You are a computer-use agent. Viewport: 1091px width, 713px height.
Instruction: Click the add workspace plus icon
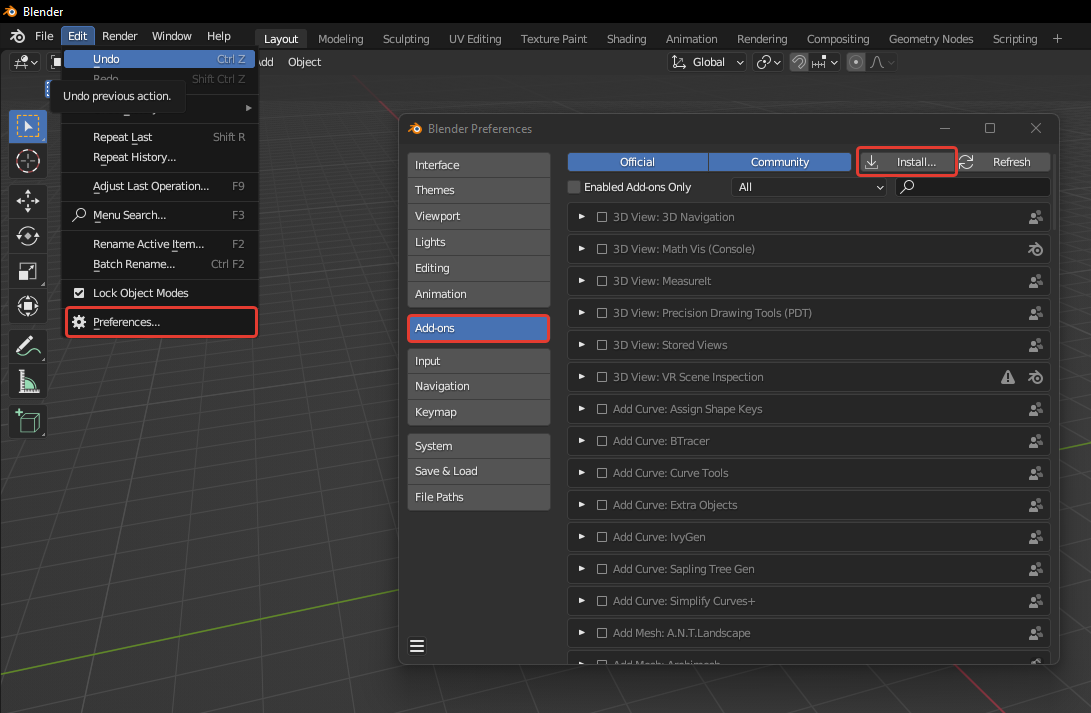pyautogui.click(x=1057, y=39)
